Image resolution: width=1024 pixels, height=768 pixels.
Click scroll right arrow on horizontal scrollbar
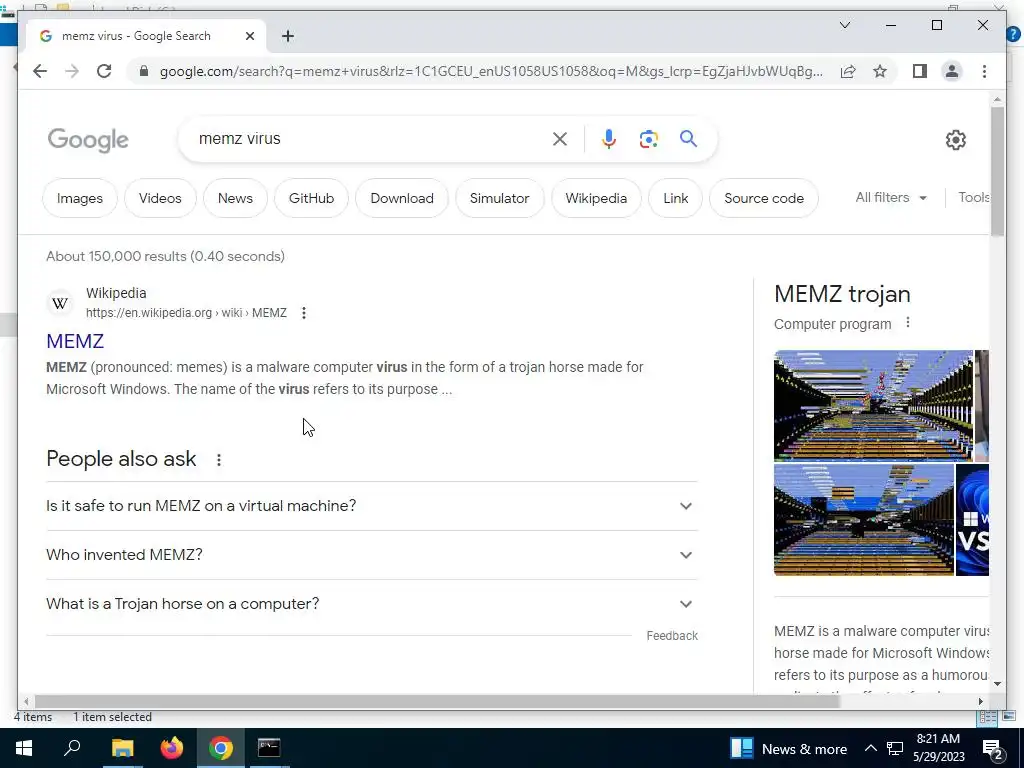tap(981, 701)
